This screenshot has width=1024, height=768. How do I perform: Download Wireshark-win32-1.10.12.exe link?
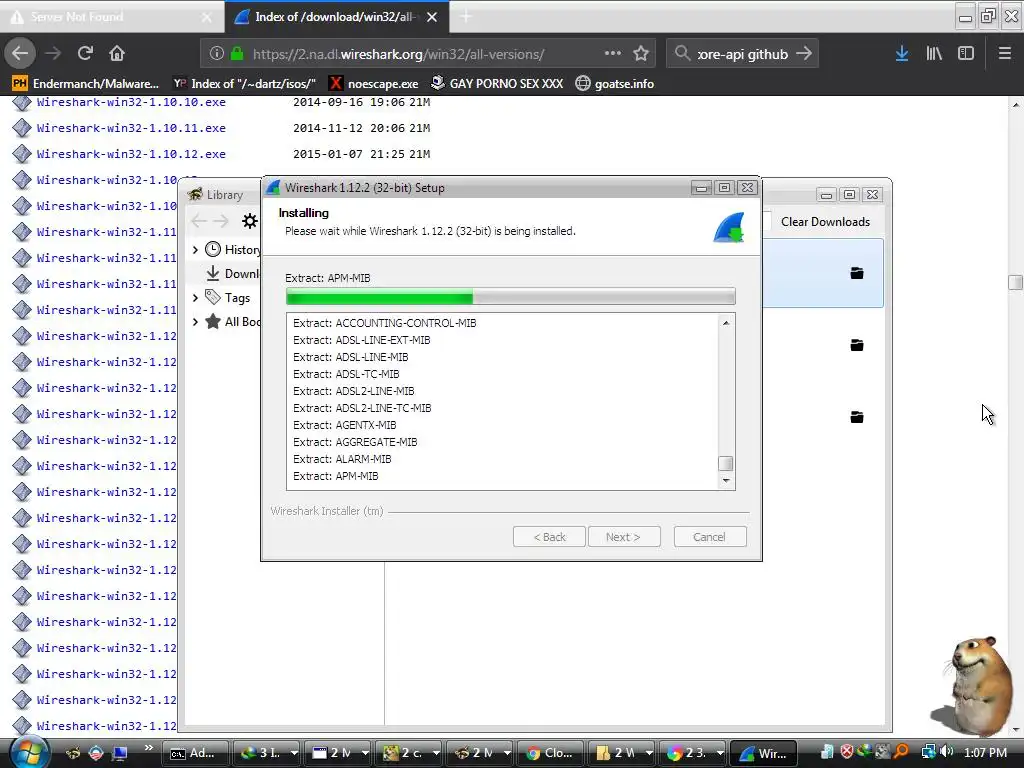(131, 154)
